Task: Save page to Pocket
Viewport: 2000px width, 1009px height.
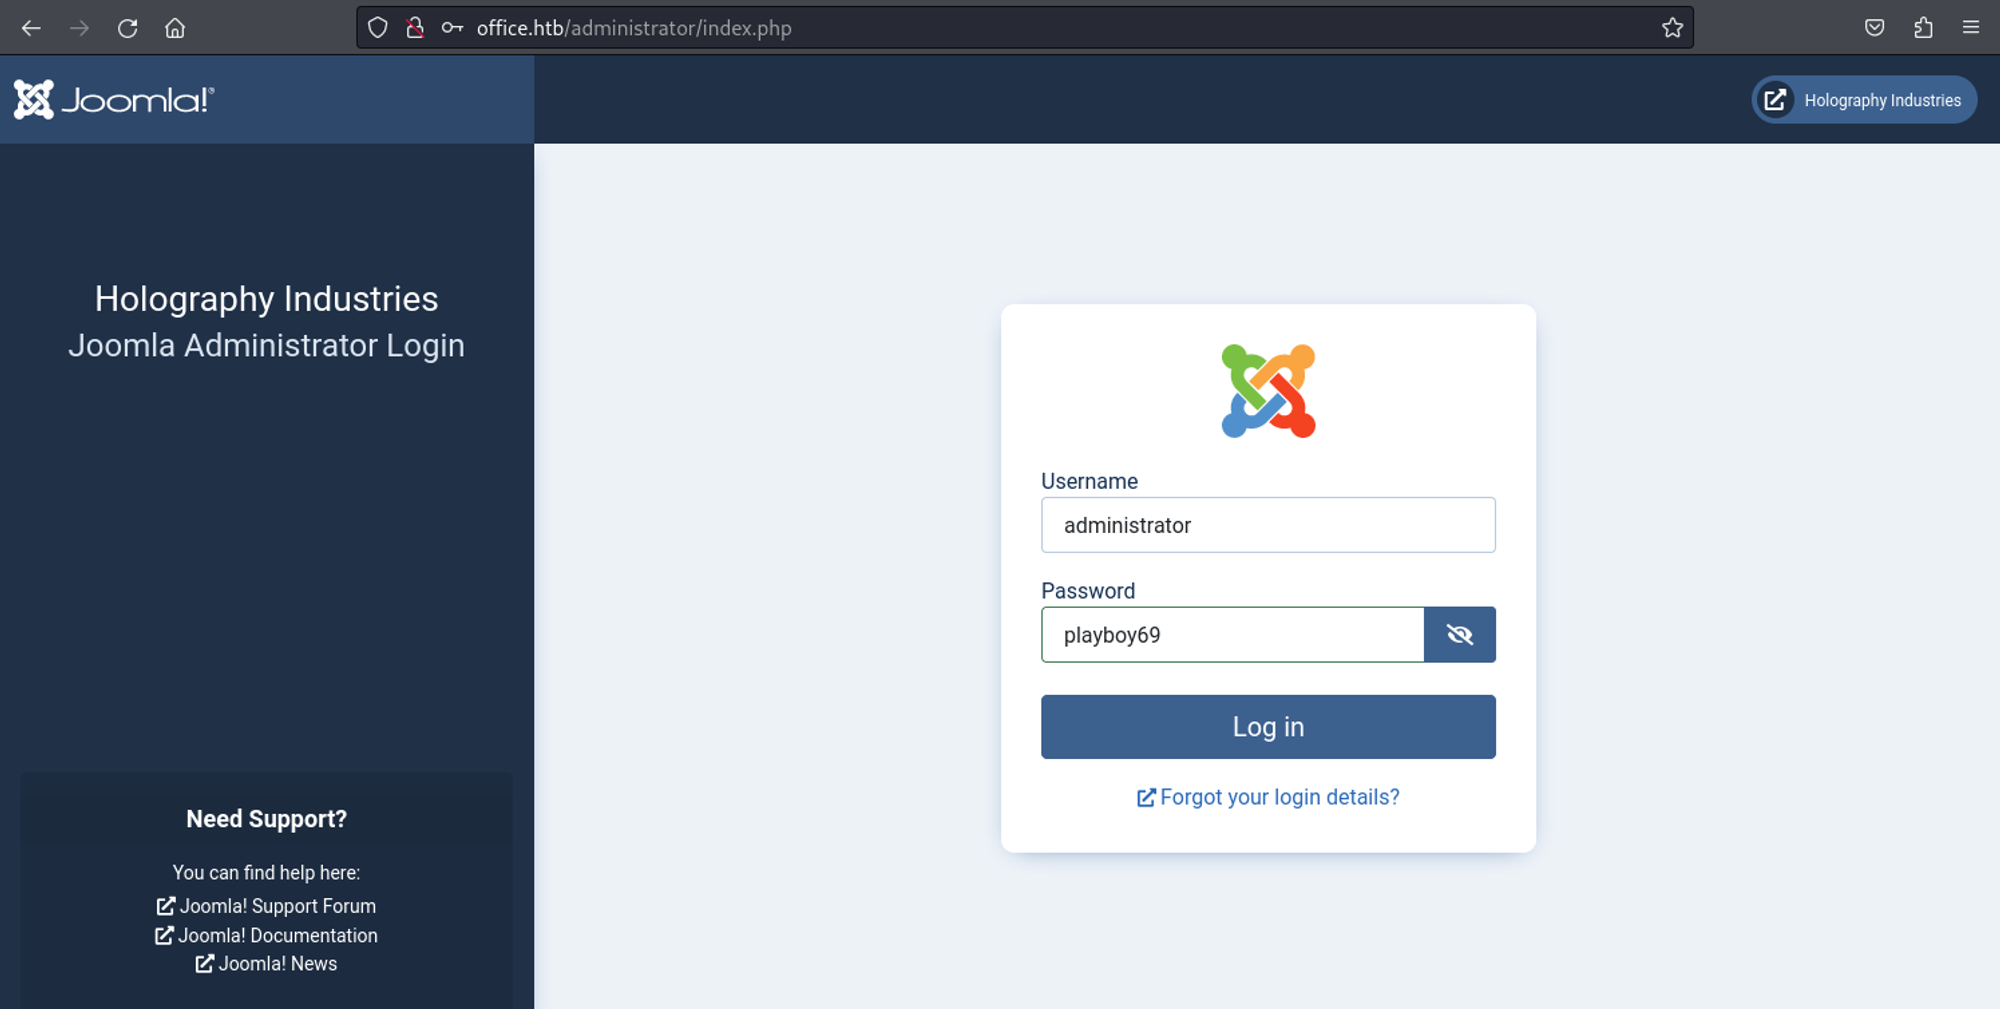Action: pos(1875,28)
